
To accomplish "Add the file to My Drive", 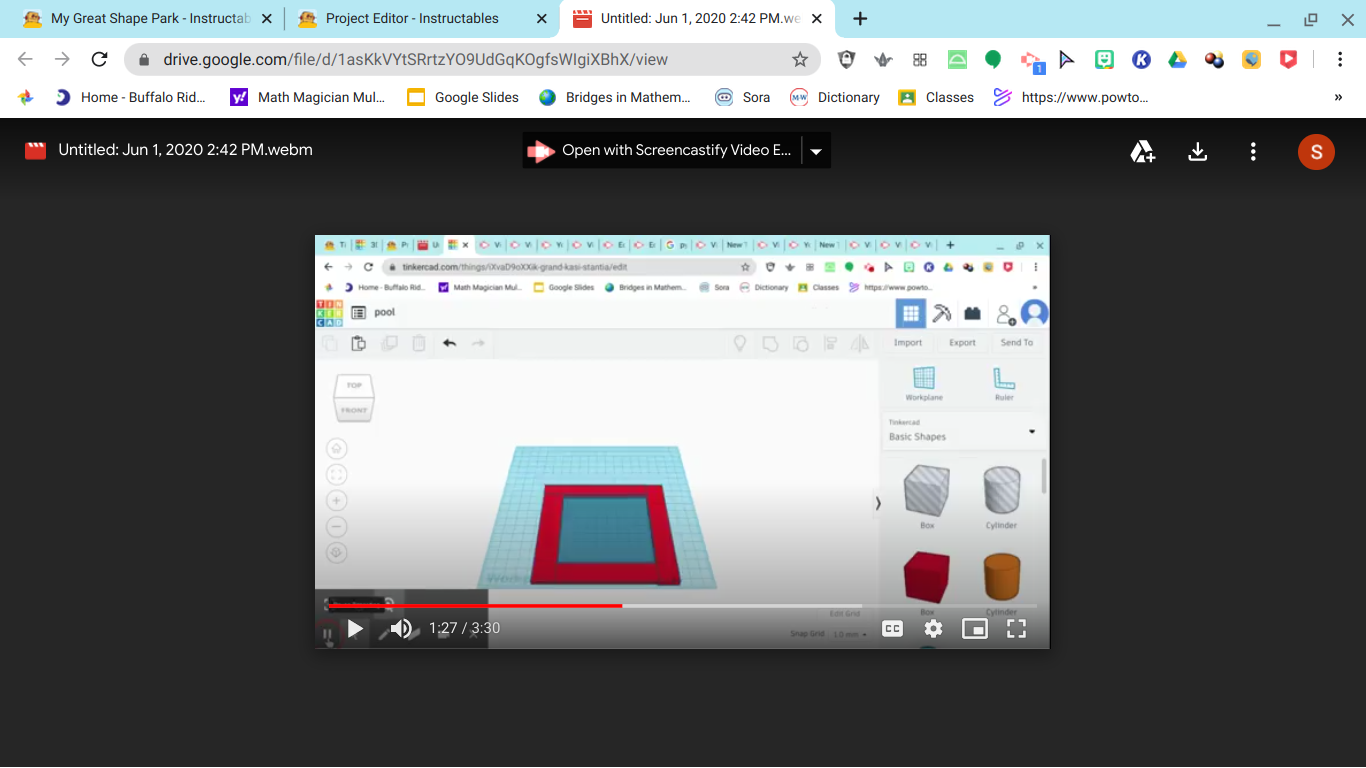I will (1142, 152).
